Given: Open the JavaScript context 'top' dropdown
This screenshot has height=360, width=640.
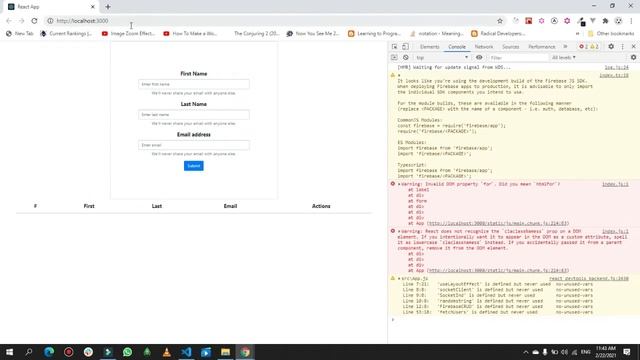Looking at the screenshot, I should tap(442, 58).
